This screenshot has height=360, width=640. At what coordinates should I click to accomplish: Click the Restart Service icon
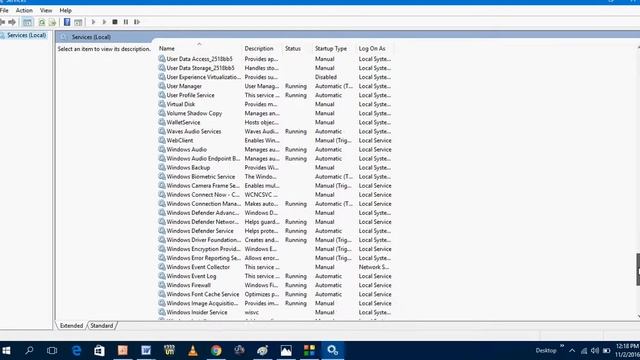(137, 22)
